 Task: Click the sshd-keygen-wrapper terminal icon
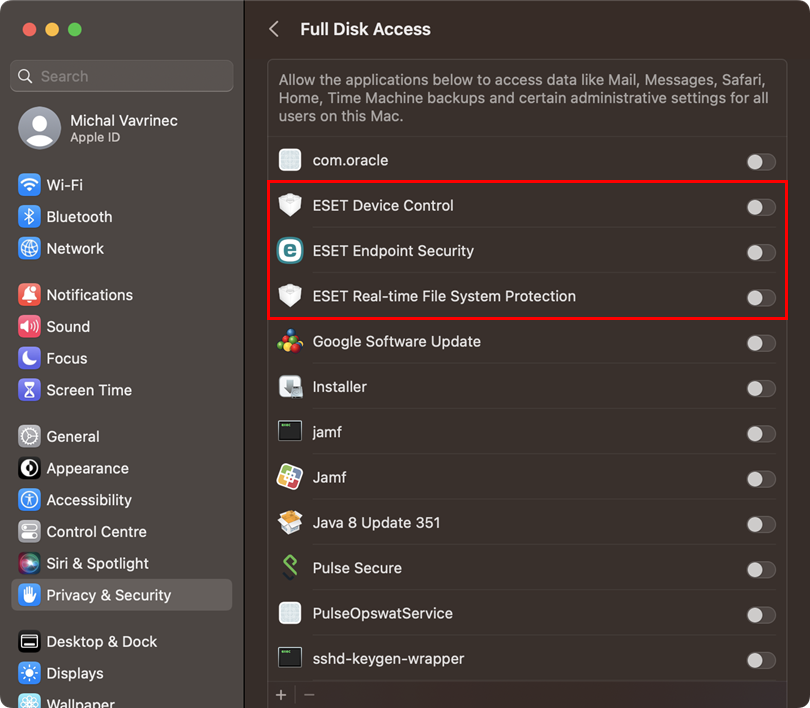(290, 658)
